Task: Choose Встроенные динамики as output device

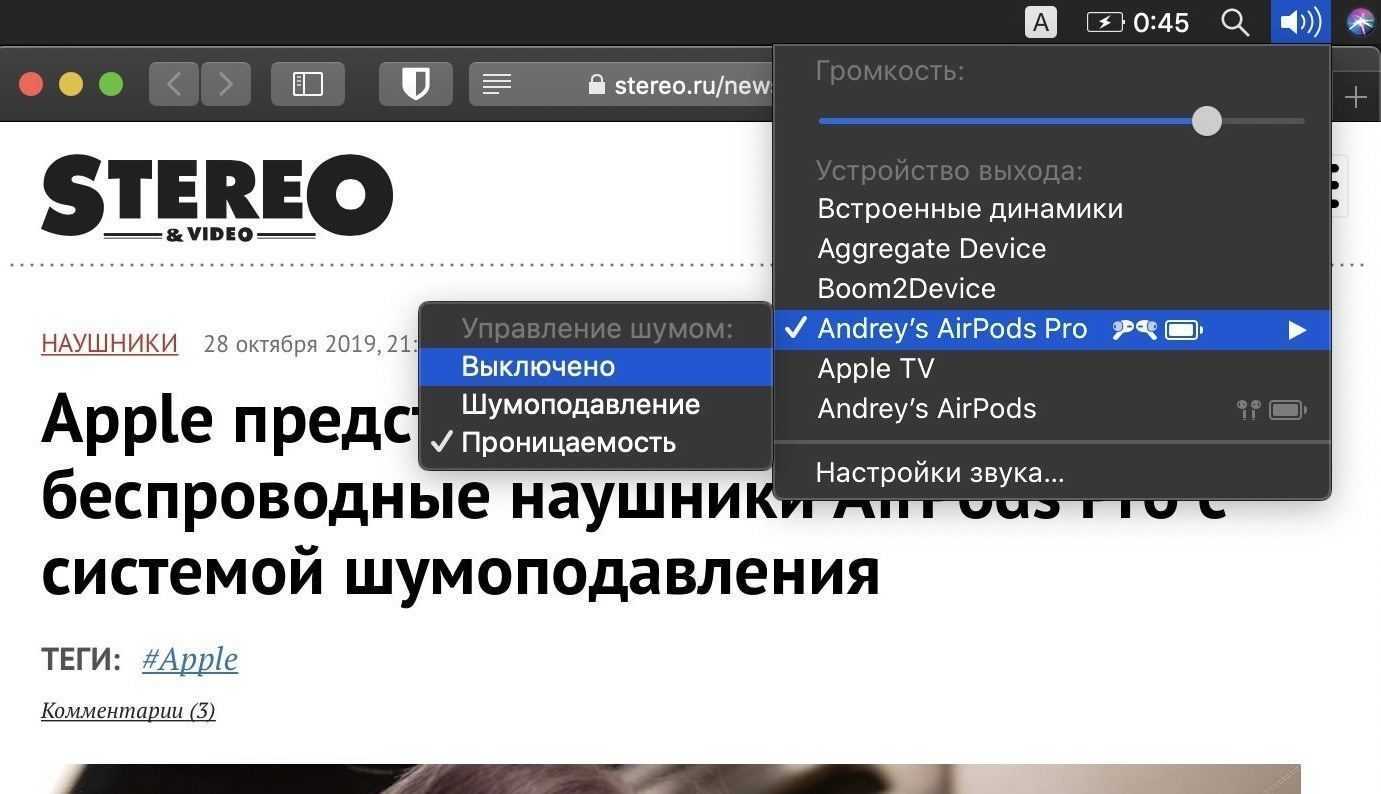Action: tap(969, 209)
